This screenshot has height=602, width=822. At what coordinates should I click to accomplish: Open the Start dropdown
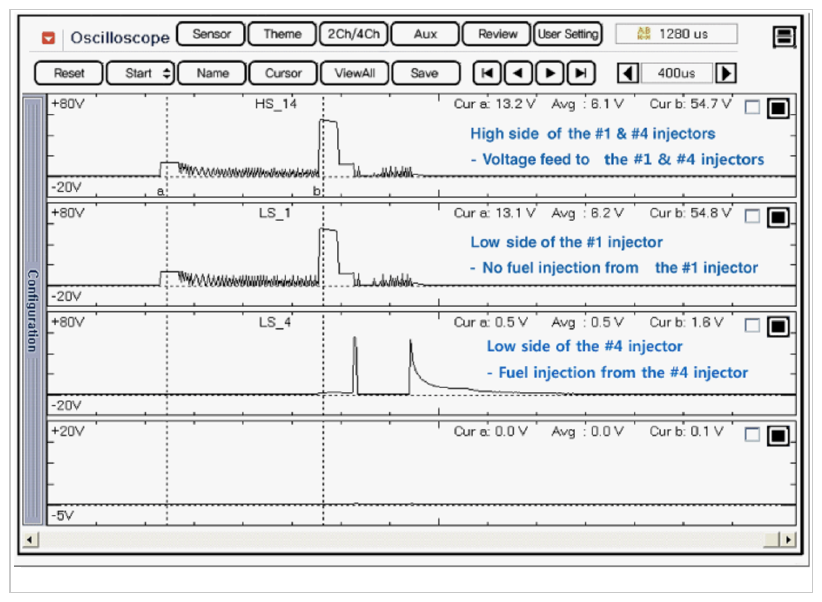click(x=140, y=73)
